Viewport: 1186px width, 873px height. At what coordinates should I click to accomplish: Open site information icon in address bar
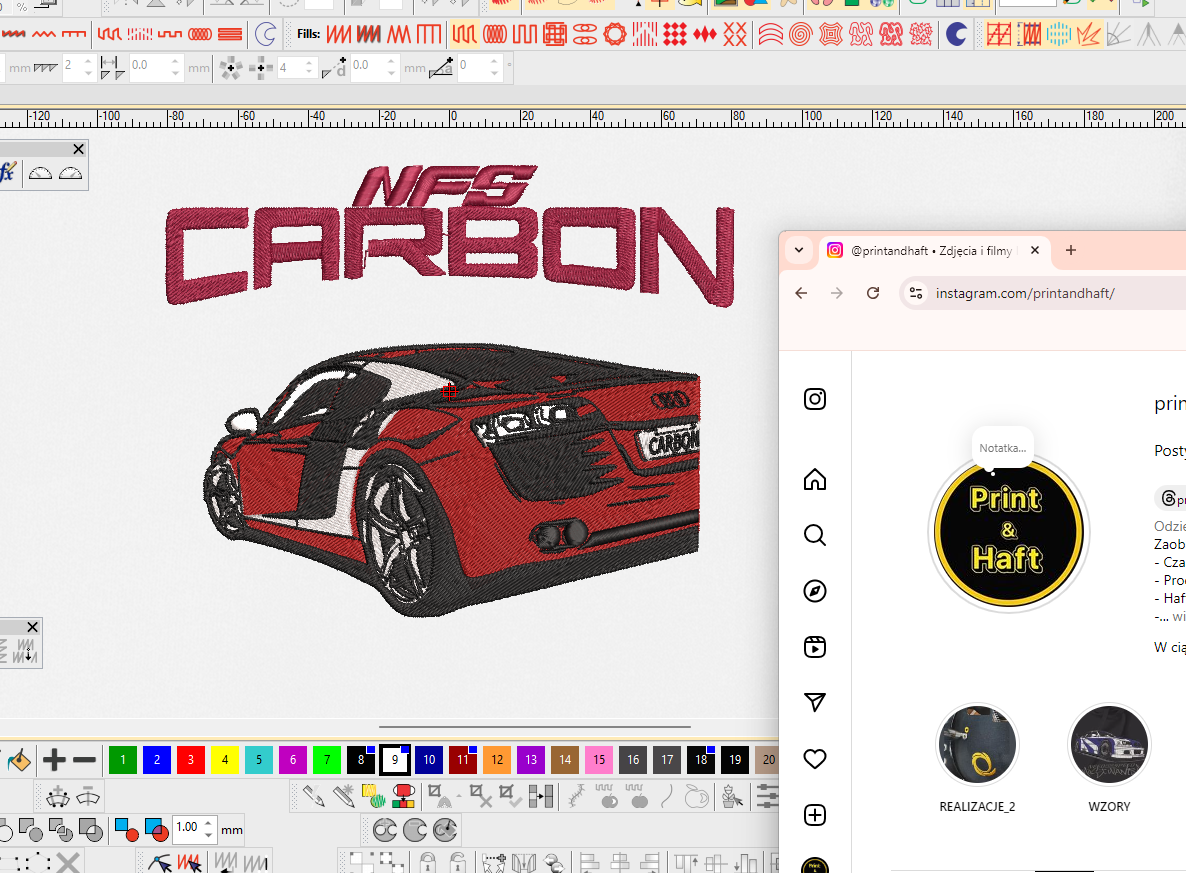[x=916, y=293]
